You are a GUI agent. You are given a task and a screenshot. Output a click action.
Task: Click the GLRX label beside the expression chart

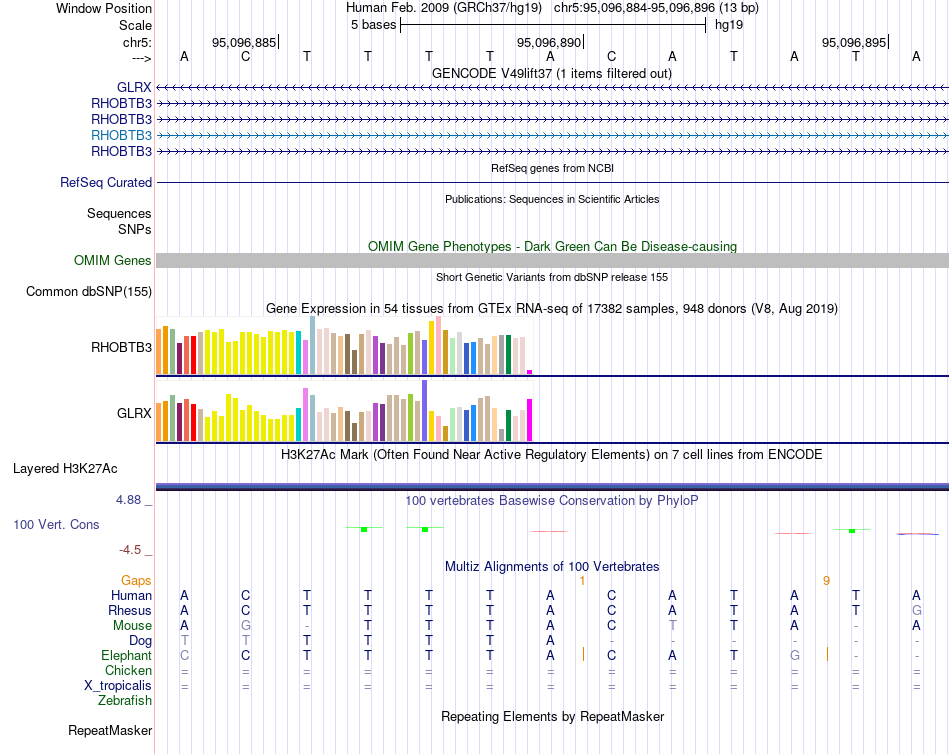click(134, 413)
